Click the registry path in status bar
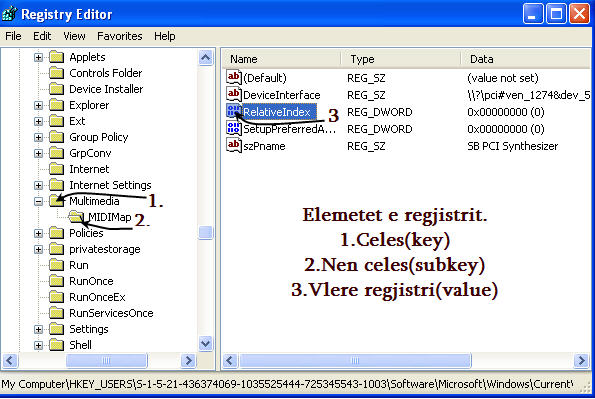 288,384
